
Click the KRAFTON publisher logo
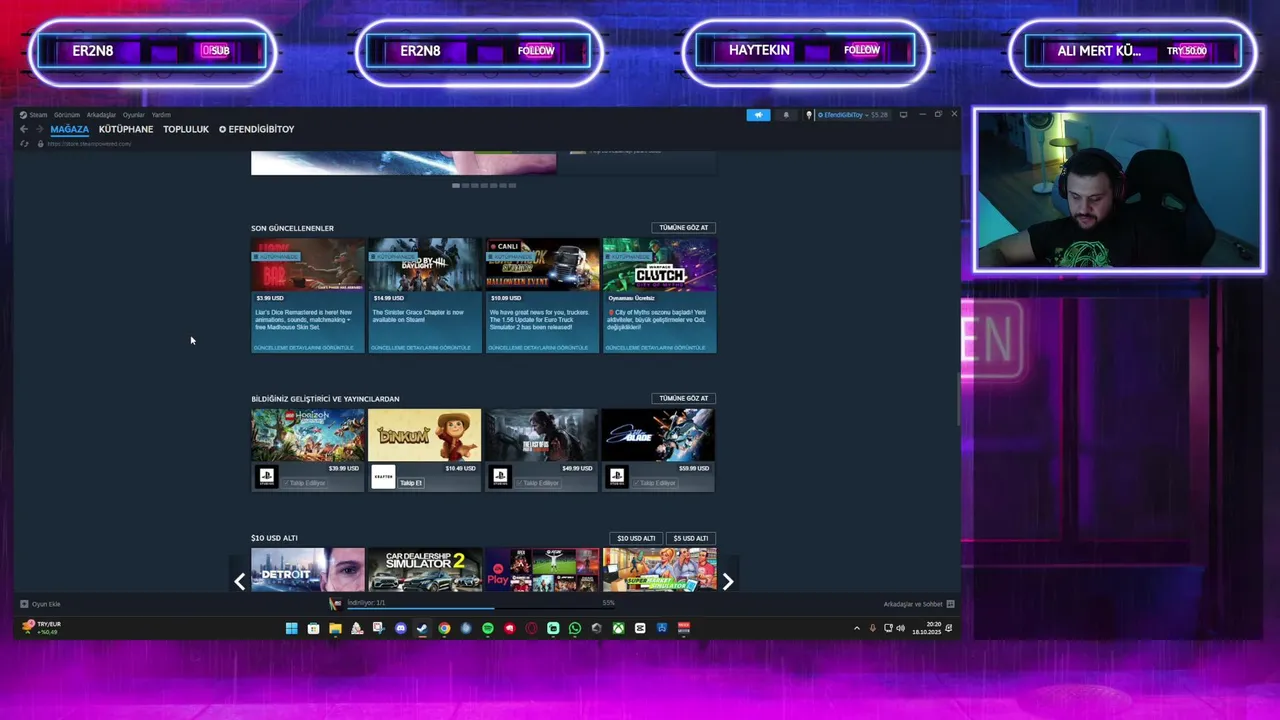click(383, 477)
